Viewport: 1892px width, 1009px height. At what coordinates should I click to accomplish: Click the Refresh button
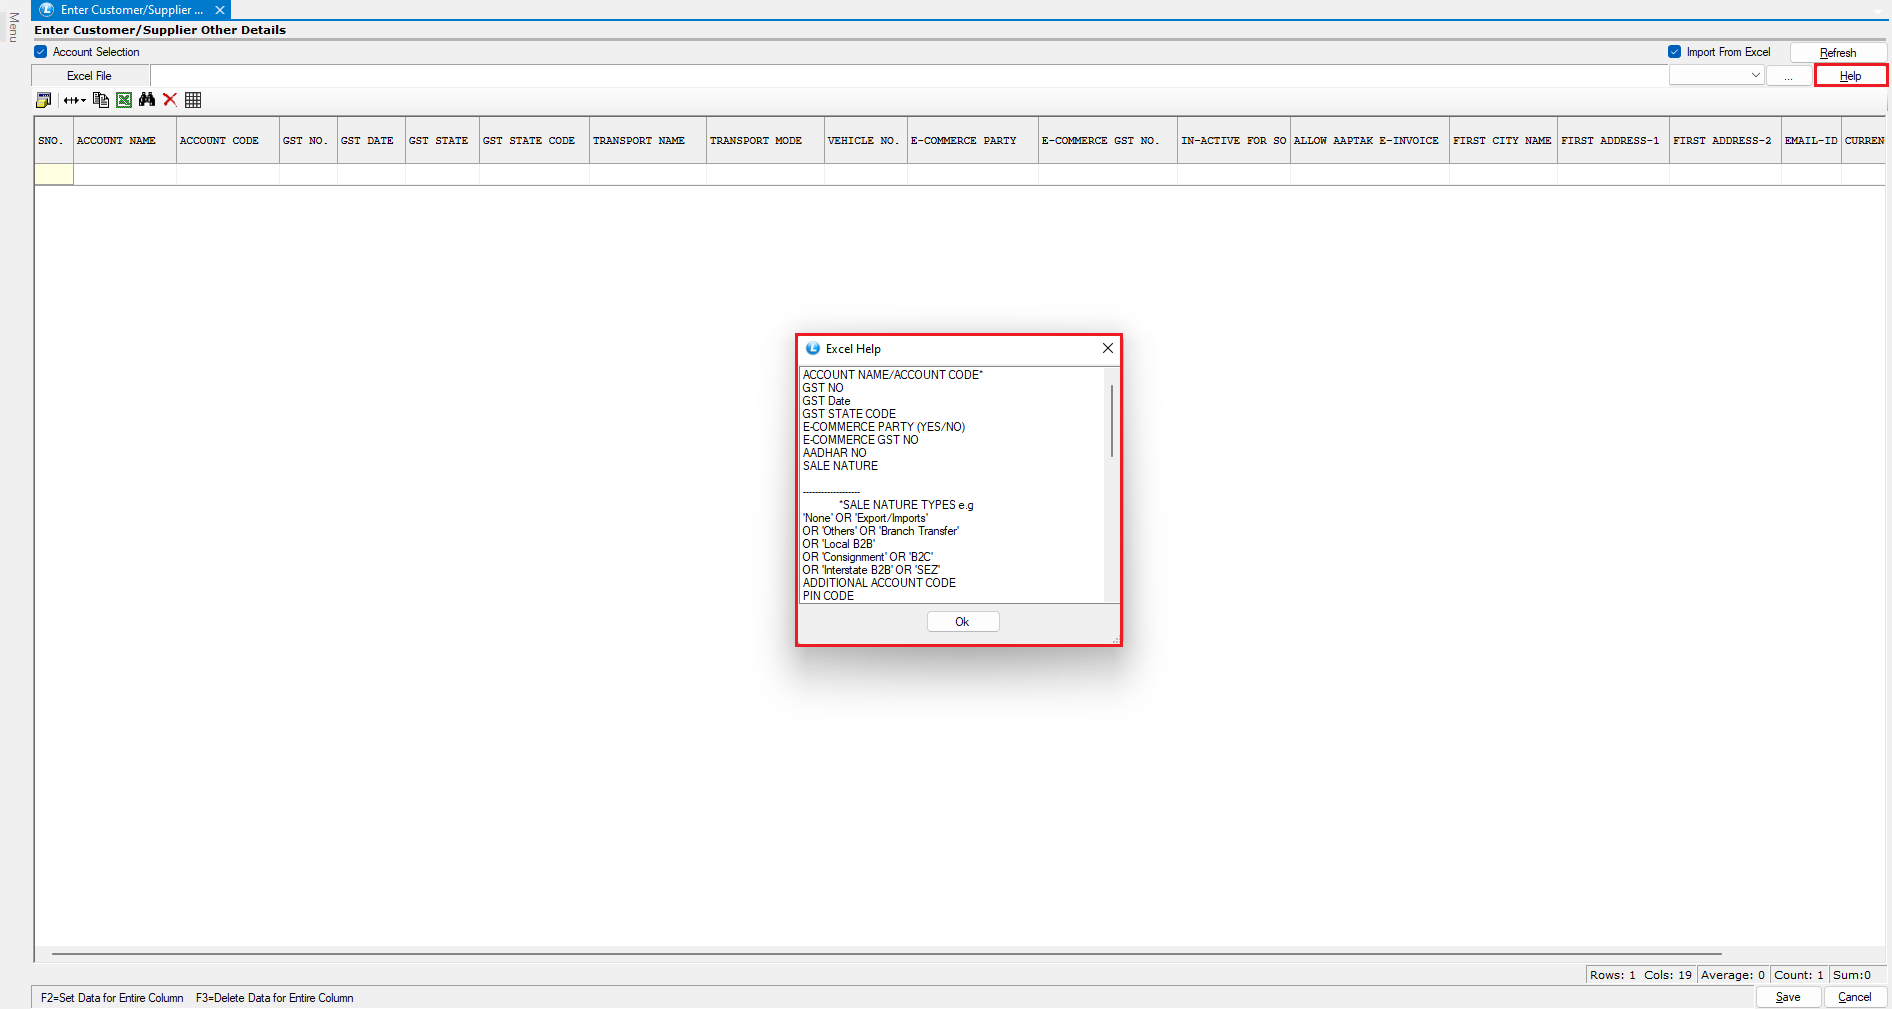tap(1837, 53)
